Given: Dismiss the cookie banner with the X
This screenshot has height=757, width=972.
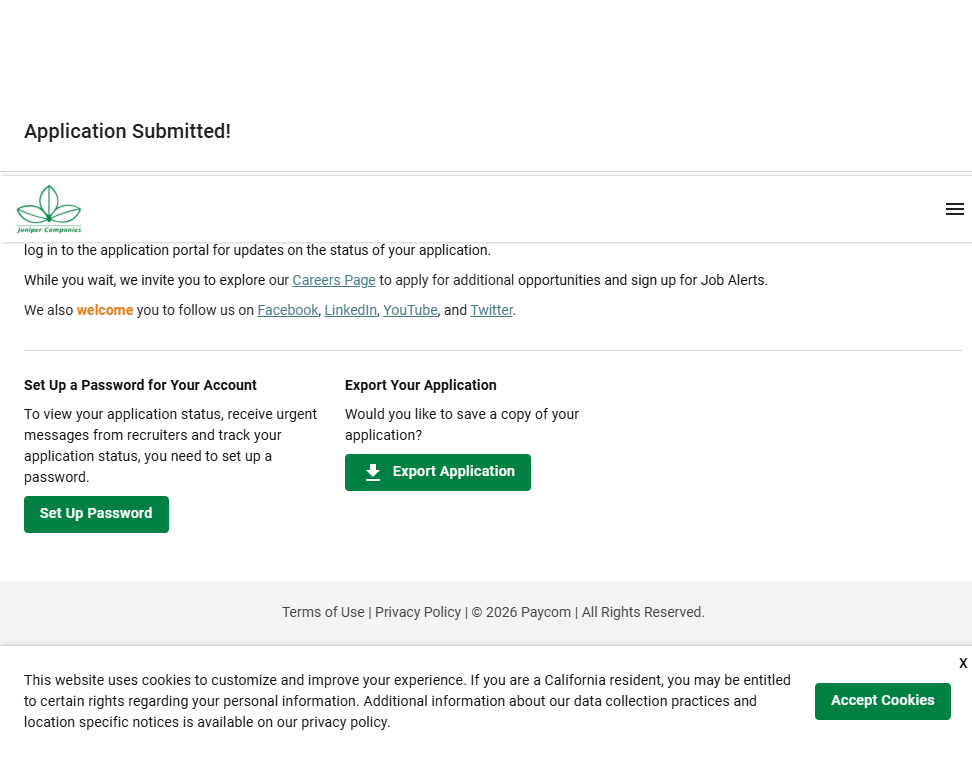Looking at the screenshot, I should coord(962,663).
